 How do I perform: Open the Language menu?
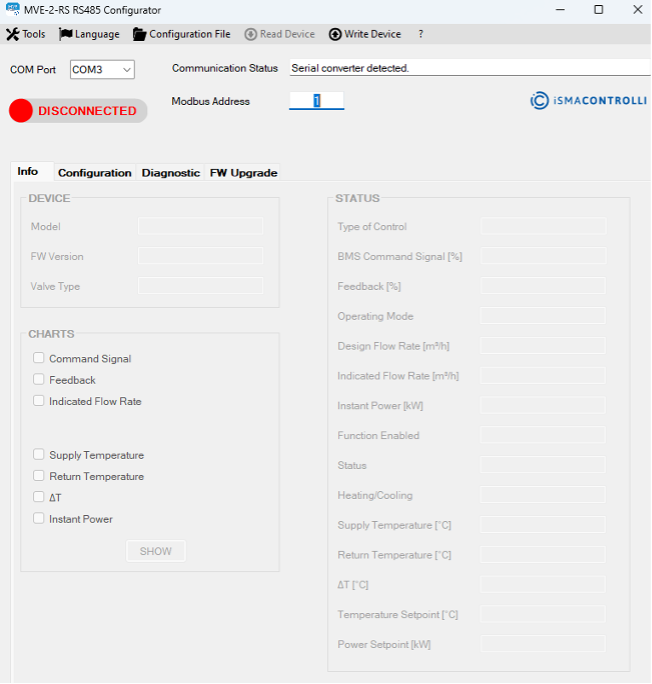[89, 34]
